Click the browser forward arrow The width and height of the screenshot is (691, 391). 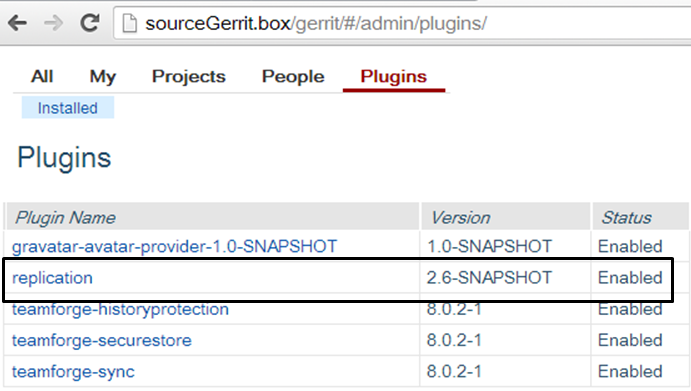(53, 23)
